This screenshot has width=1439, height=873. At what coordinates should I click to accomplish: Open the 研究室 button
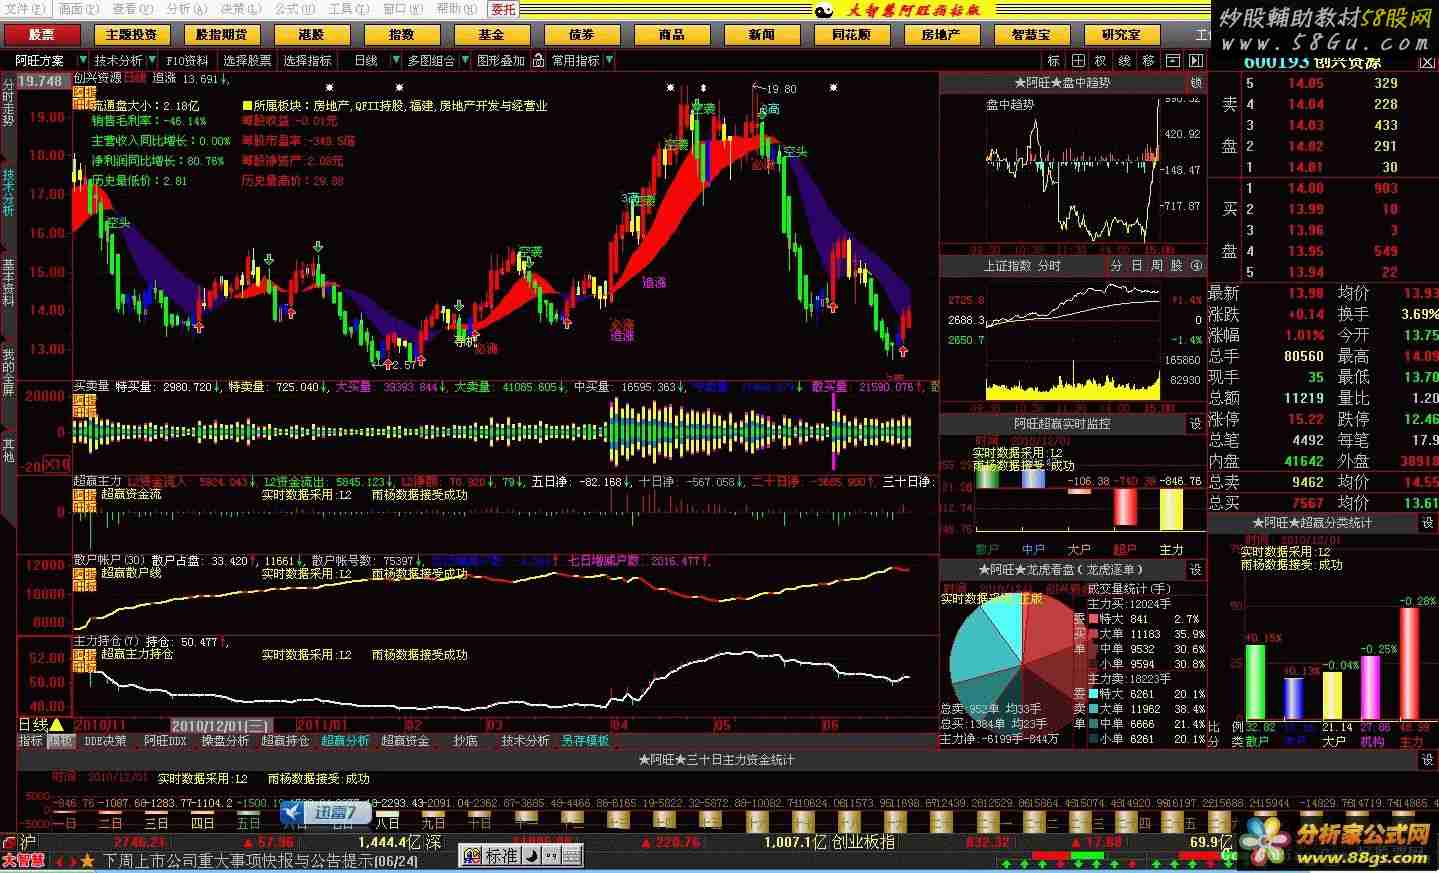(x=1121, y=35)
